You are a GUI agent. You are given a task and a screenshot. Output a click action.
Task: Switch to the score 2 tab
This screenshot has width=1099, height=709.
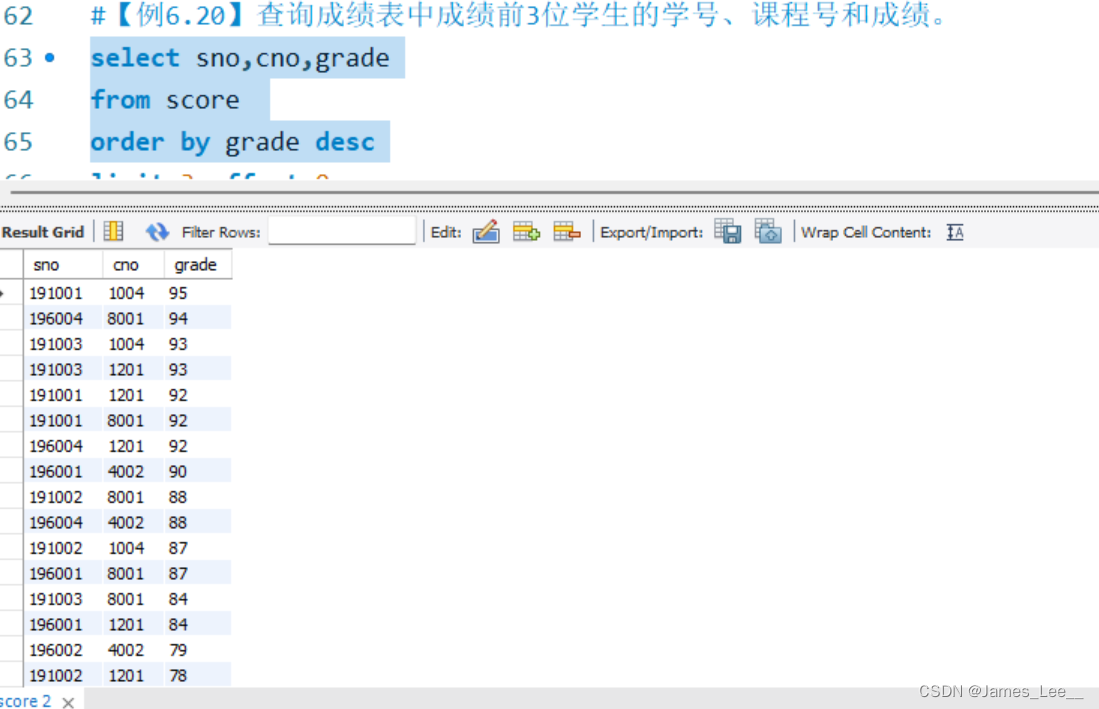click(x=25, y=701)
